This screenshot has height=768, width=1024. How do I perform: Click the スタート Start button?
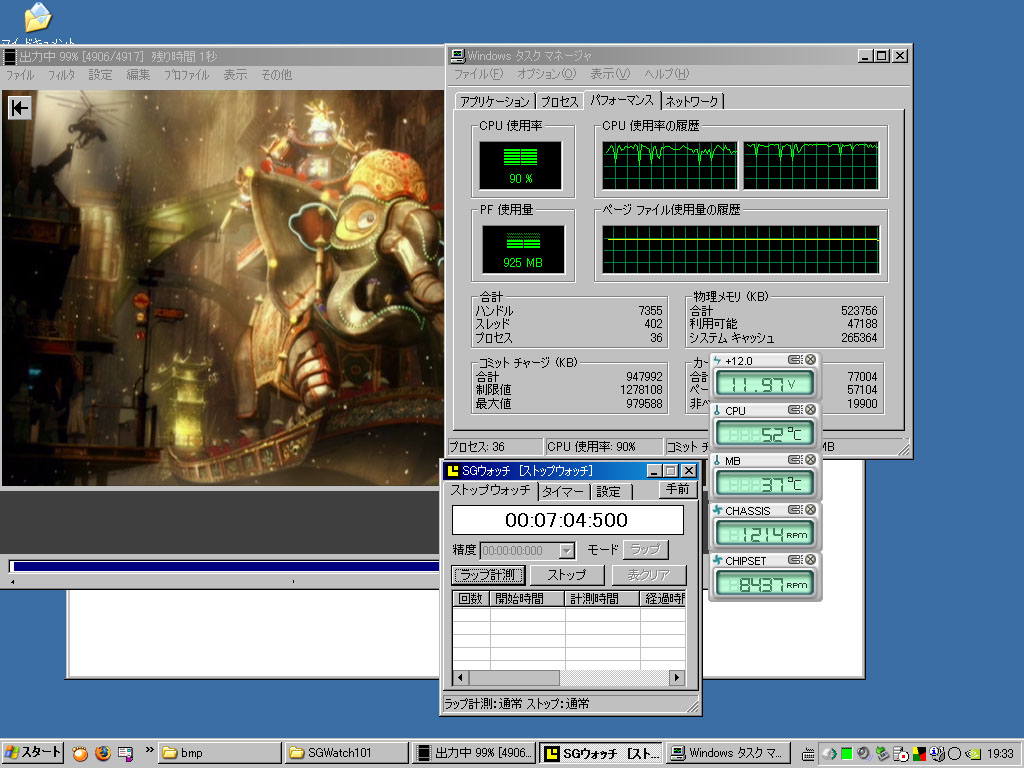coord(33,752)
